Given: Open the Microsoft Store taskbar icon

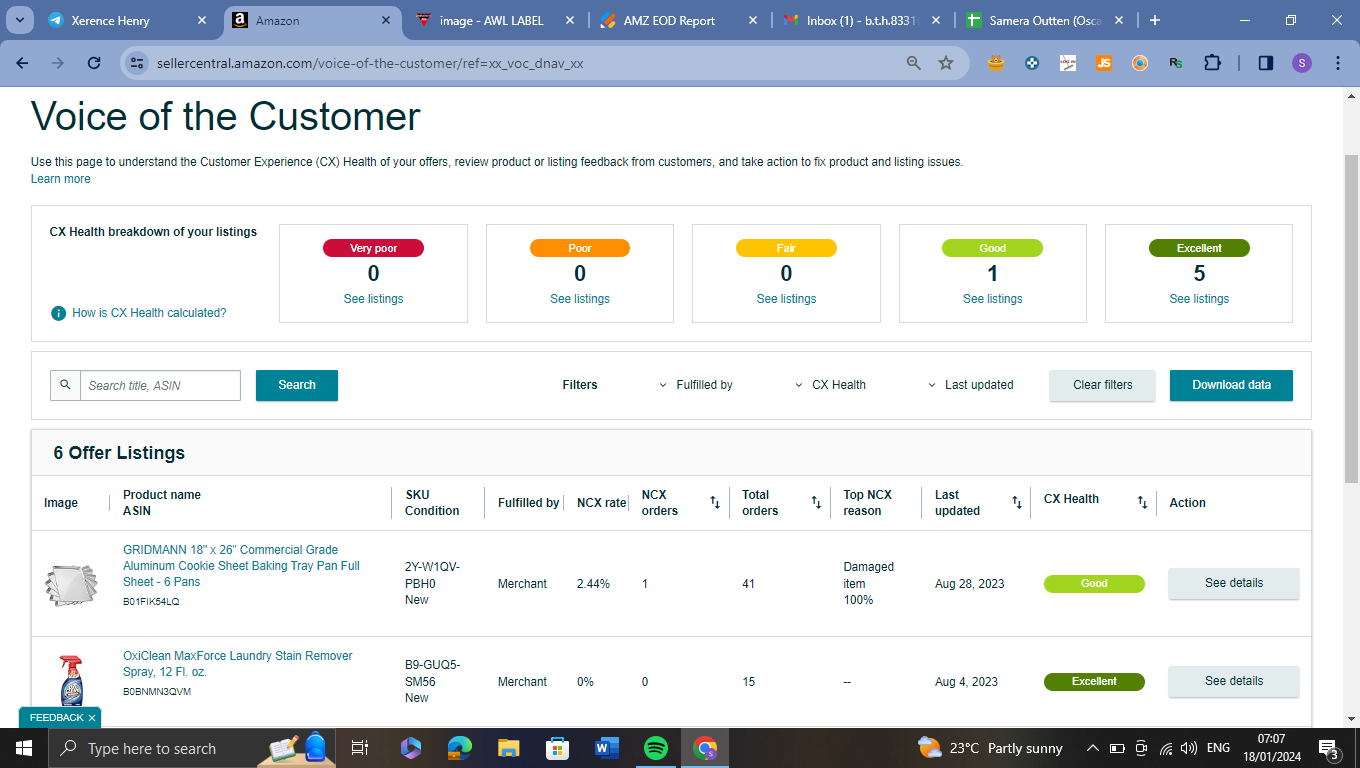Looking at the screenshot, I should coord(558,748).
